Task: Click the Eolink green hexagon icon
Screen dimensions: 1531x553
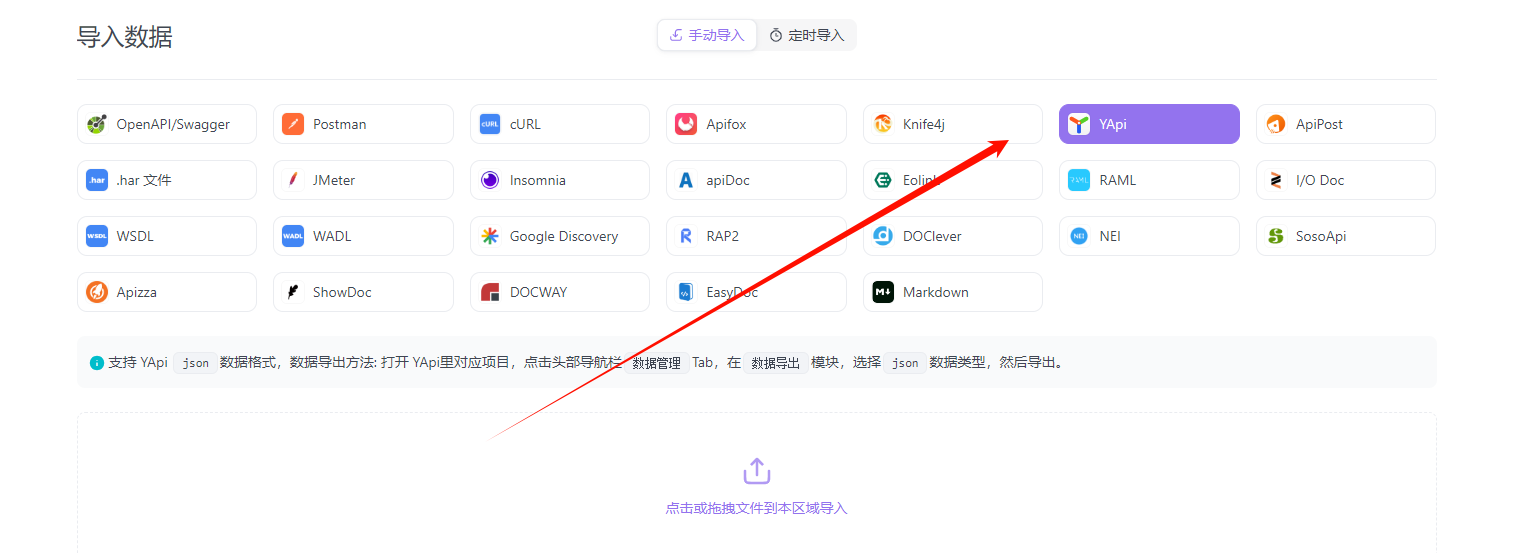Action: [x=883, y=180]
